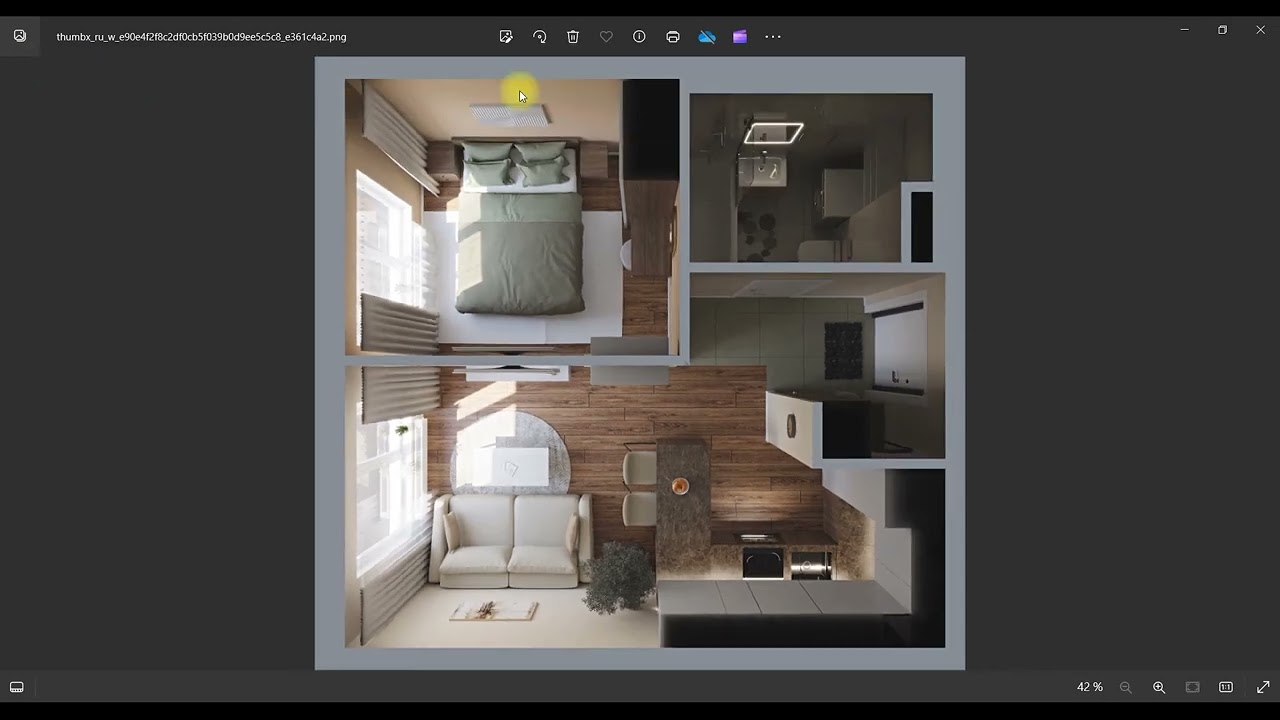The width and height of the screenshot is (1280, 720).
Task: Click the 42 % zoom percentage value
Action: [1090, 687]
